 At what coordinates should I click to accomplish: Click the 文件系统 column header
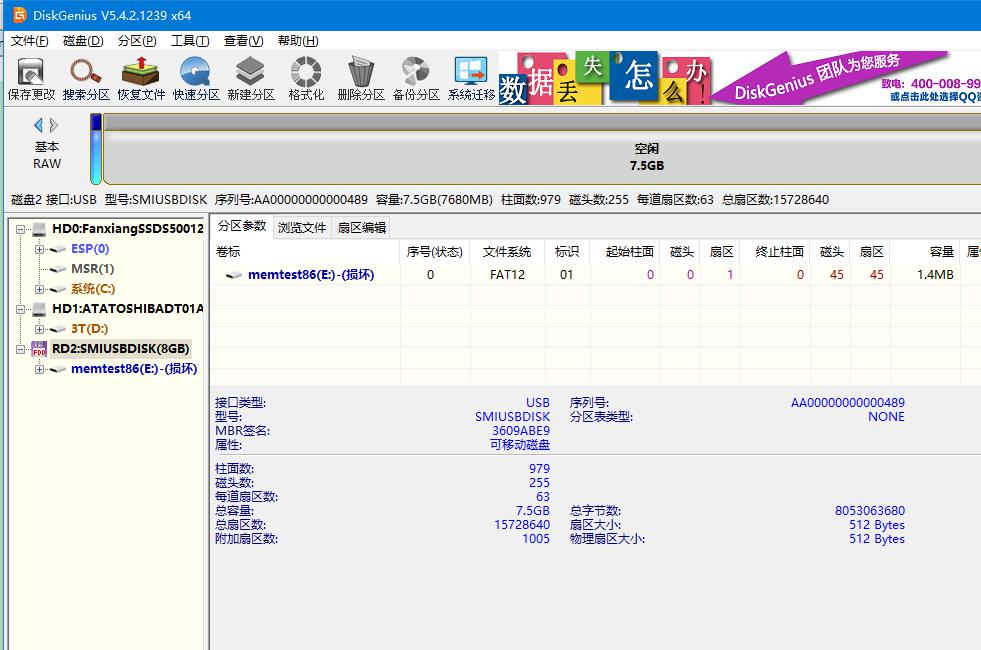[x=507, y=251]
